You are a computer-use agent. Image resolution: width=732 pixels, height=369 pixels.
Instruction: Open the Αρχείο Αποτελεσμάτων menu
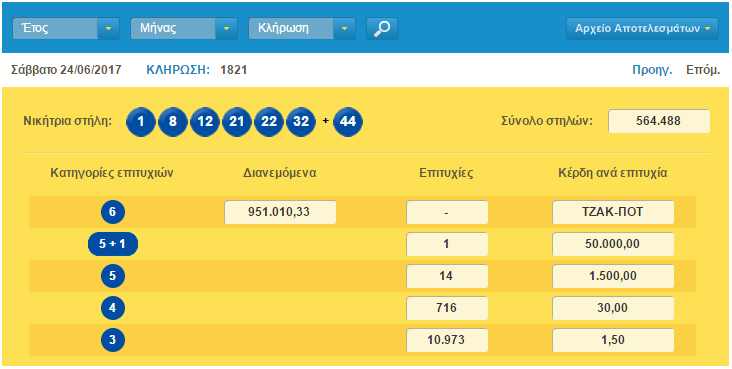642,28
